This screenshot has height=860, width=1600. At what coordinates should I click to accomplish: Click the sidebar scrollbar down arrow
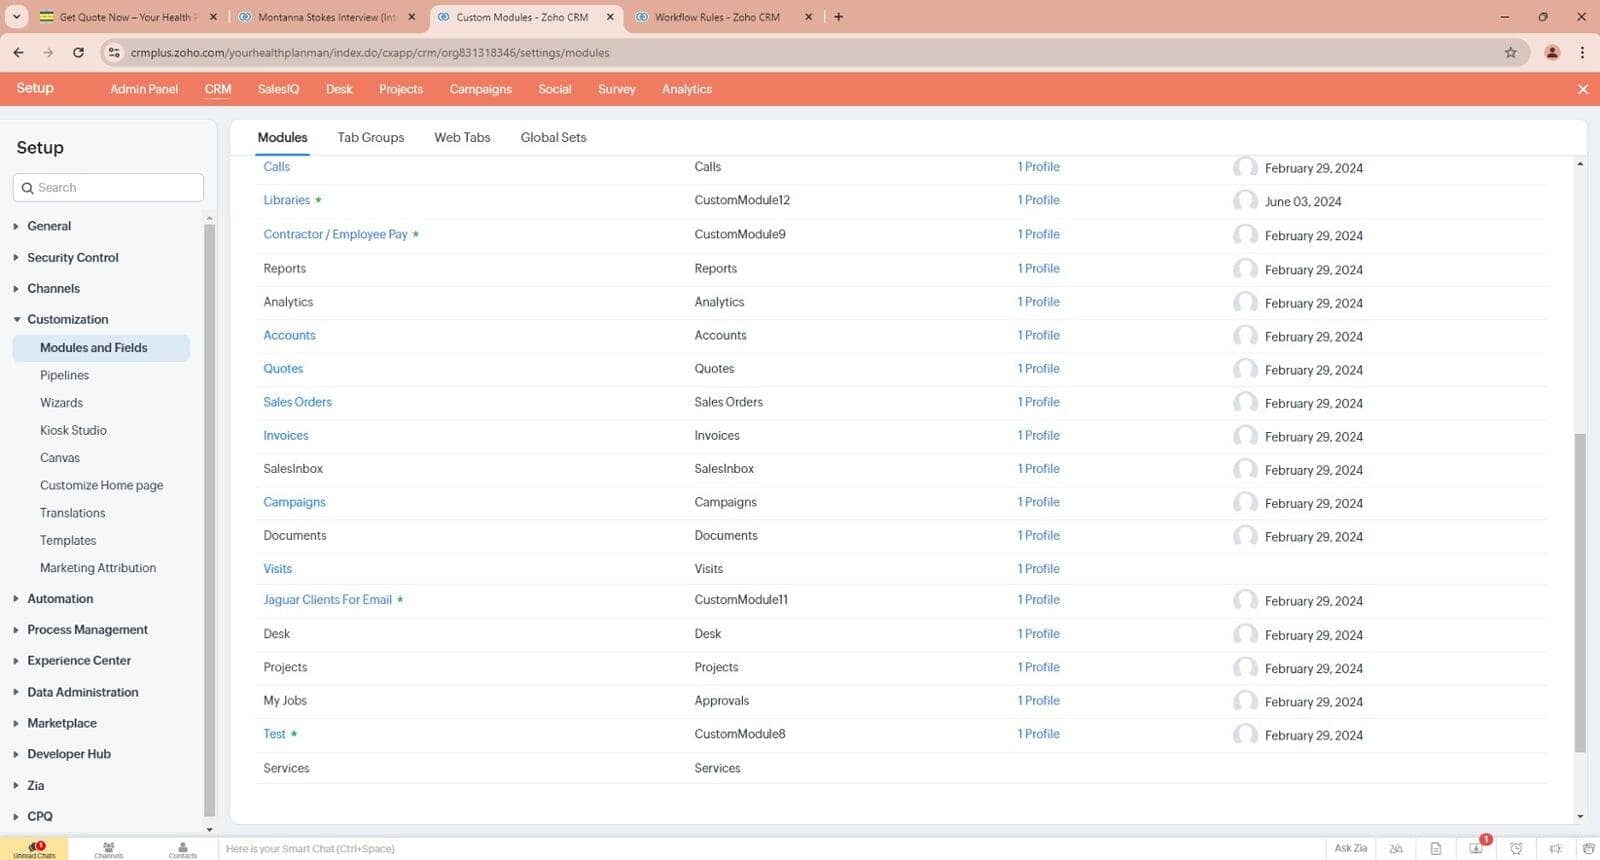pos(209,829)
